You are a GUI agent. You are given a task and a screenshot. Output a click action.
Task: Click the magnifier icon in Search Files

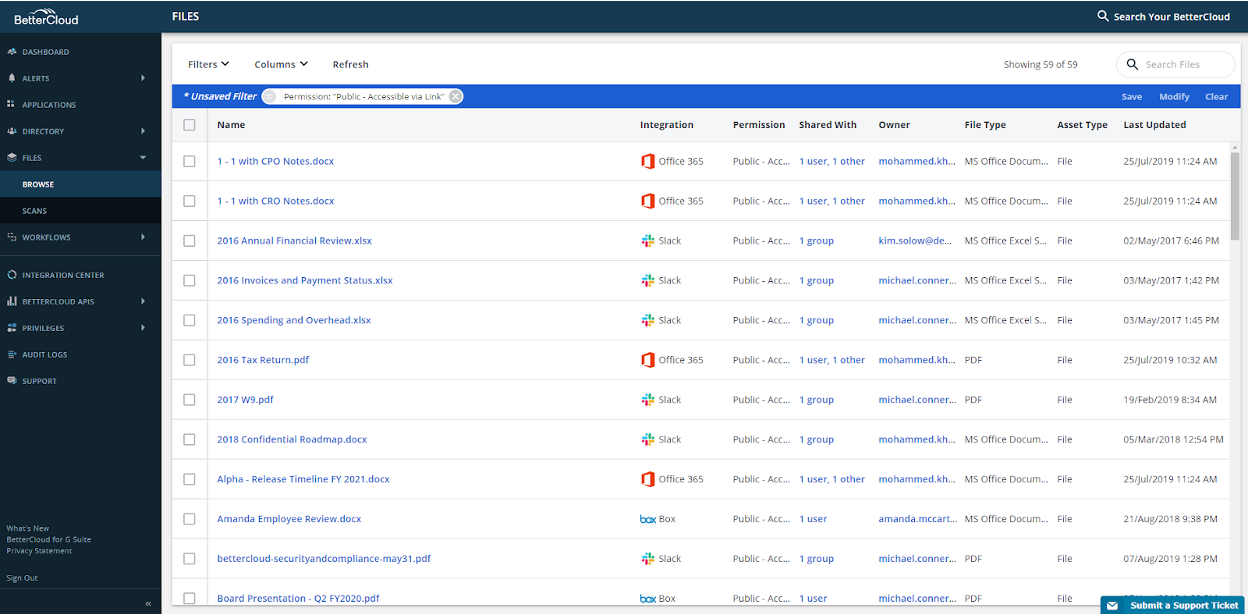tap(1132, 64)
